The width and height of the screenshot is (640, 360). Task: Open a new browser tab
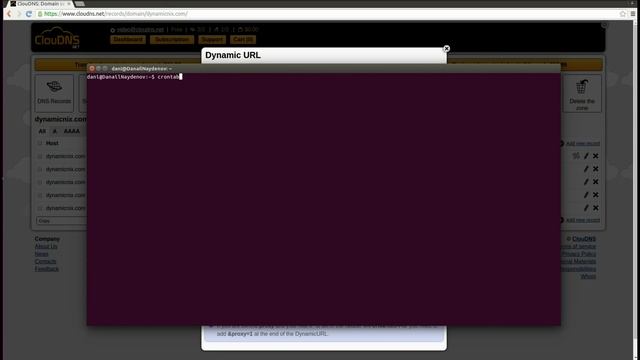click(80, 4)
